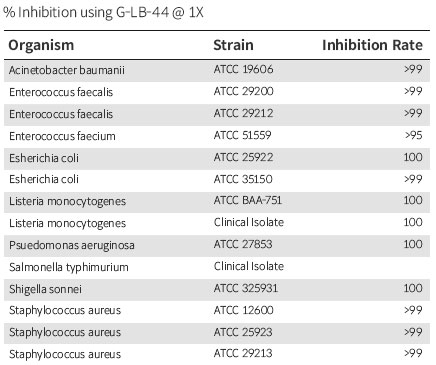Select Psuedomonas aeruginosa organism cell
The width and height of the screenshot is (436, 365).
(72, 245)
